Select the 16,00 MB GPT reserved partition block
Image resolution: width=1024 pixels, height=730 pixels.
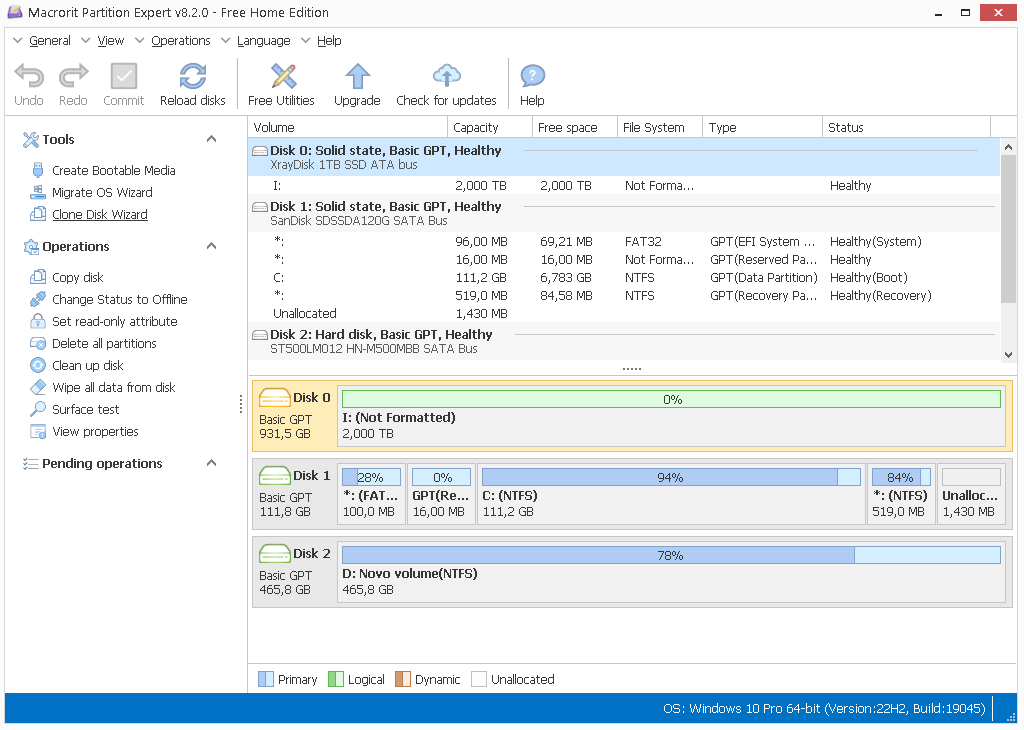click(x=440, y=494)
